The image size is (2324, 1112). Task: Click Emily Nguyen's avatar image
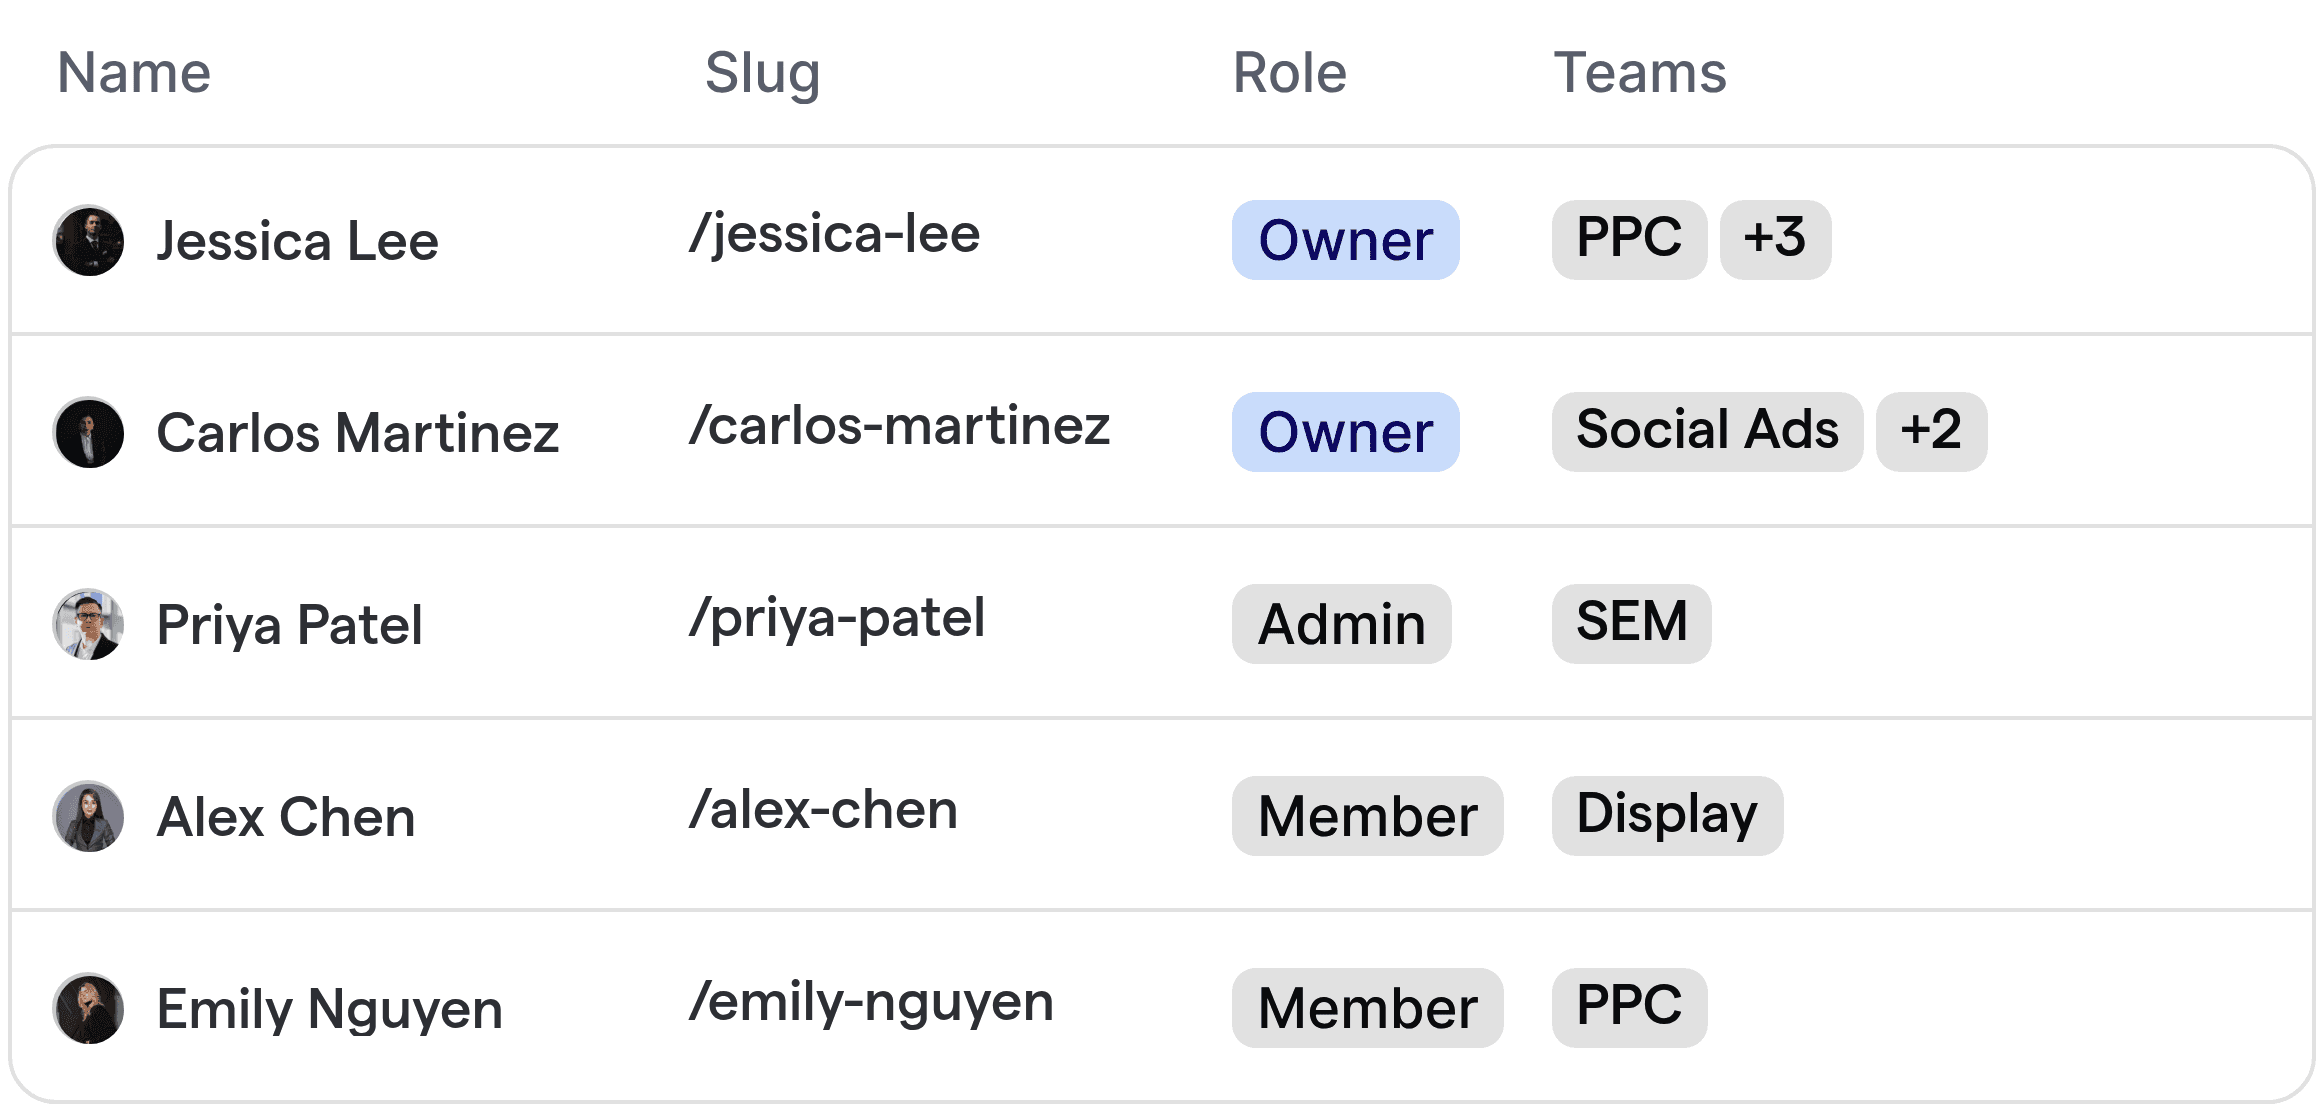tap(89, 1009)
